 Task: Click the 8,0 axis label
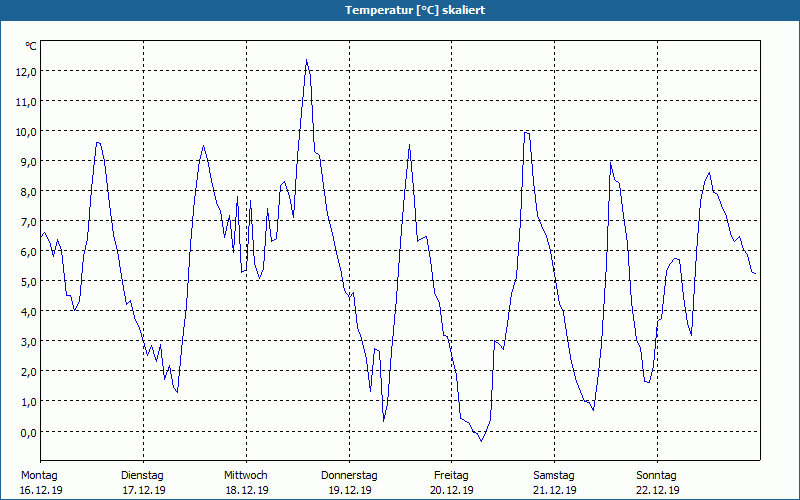28,192
